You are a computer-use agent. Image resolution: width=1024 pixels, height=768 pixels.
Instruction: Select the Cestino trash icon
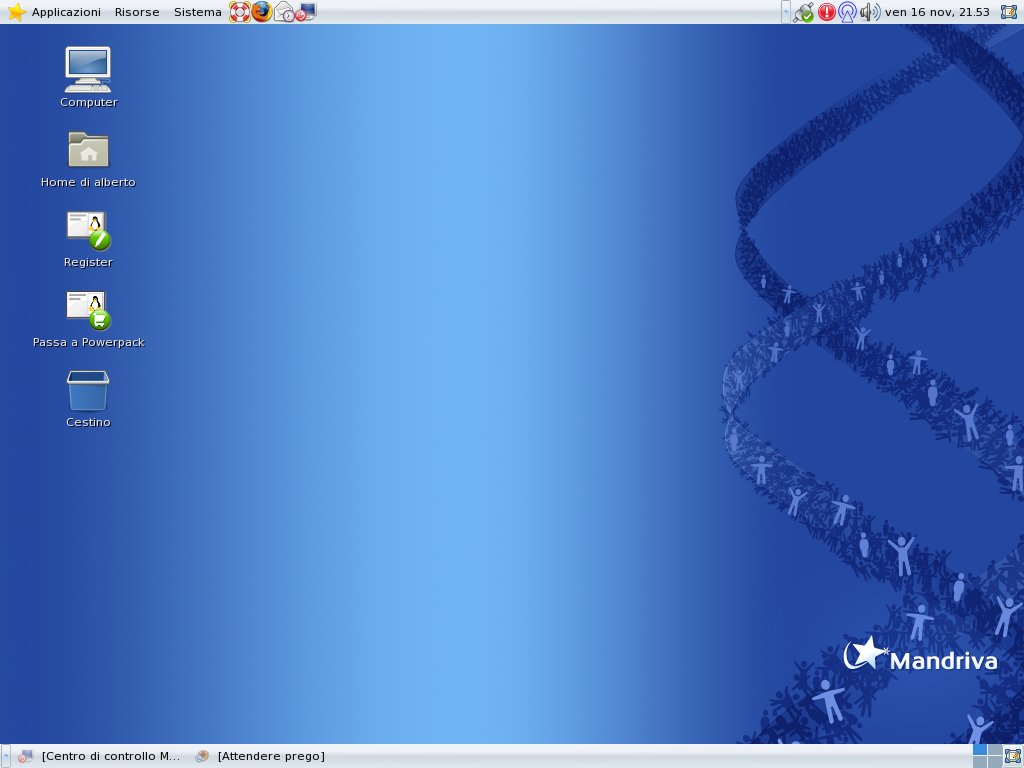coord(88,399)
